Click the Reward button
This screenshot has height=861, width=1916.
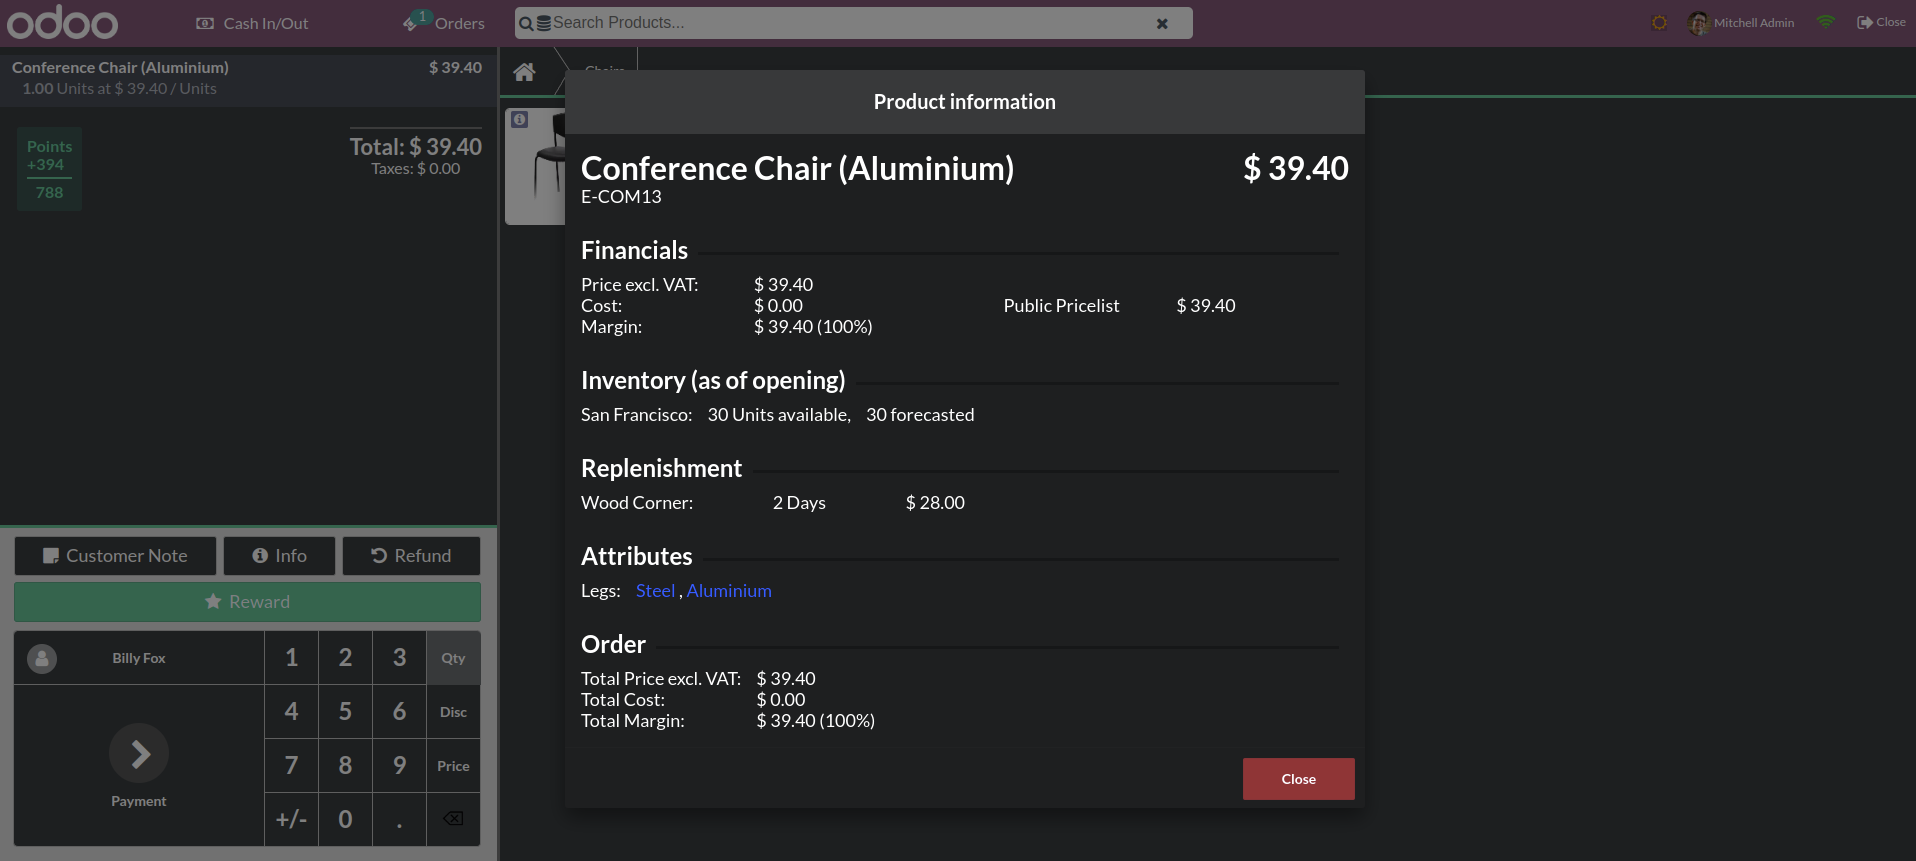(x=247, y=602)
